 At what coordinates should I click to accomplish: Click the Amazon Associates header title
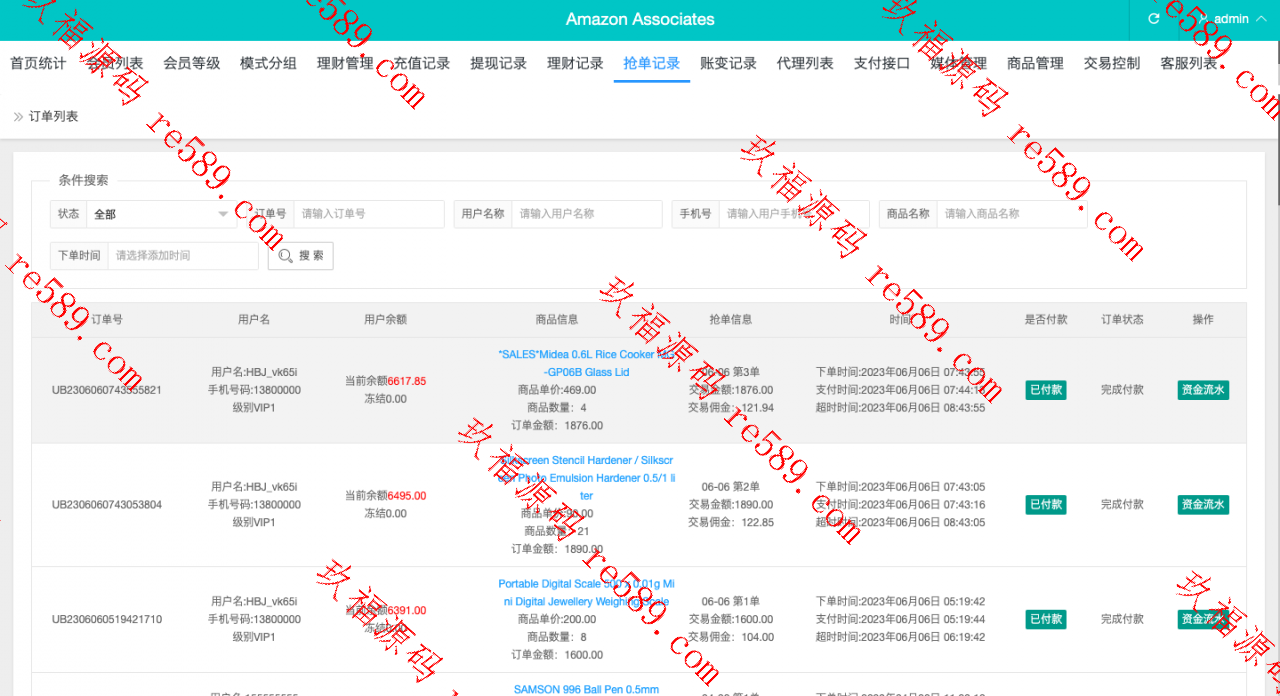[x=640, y=19]
